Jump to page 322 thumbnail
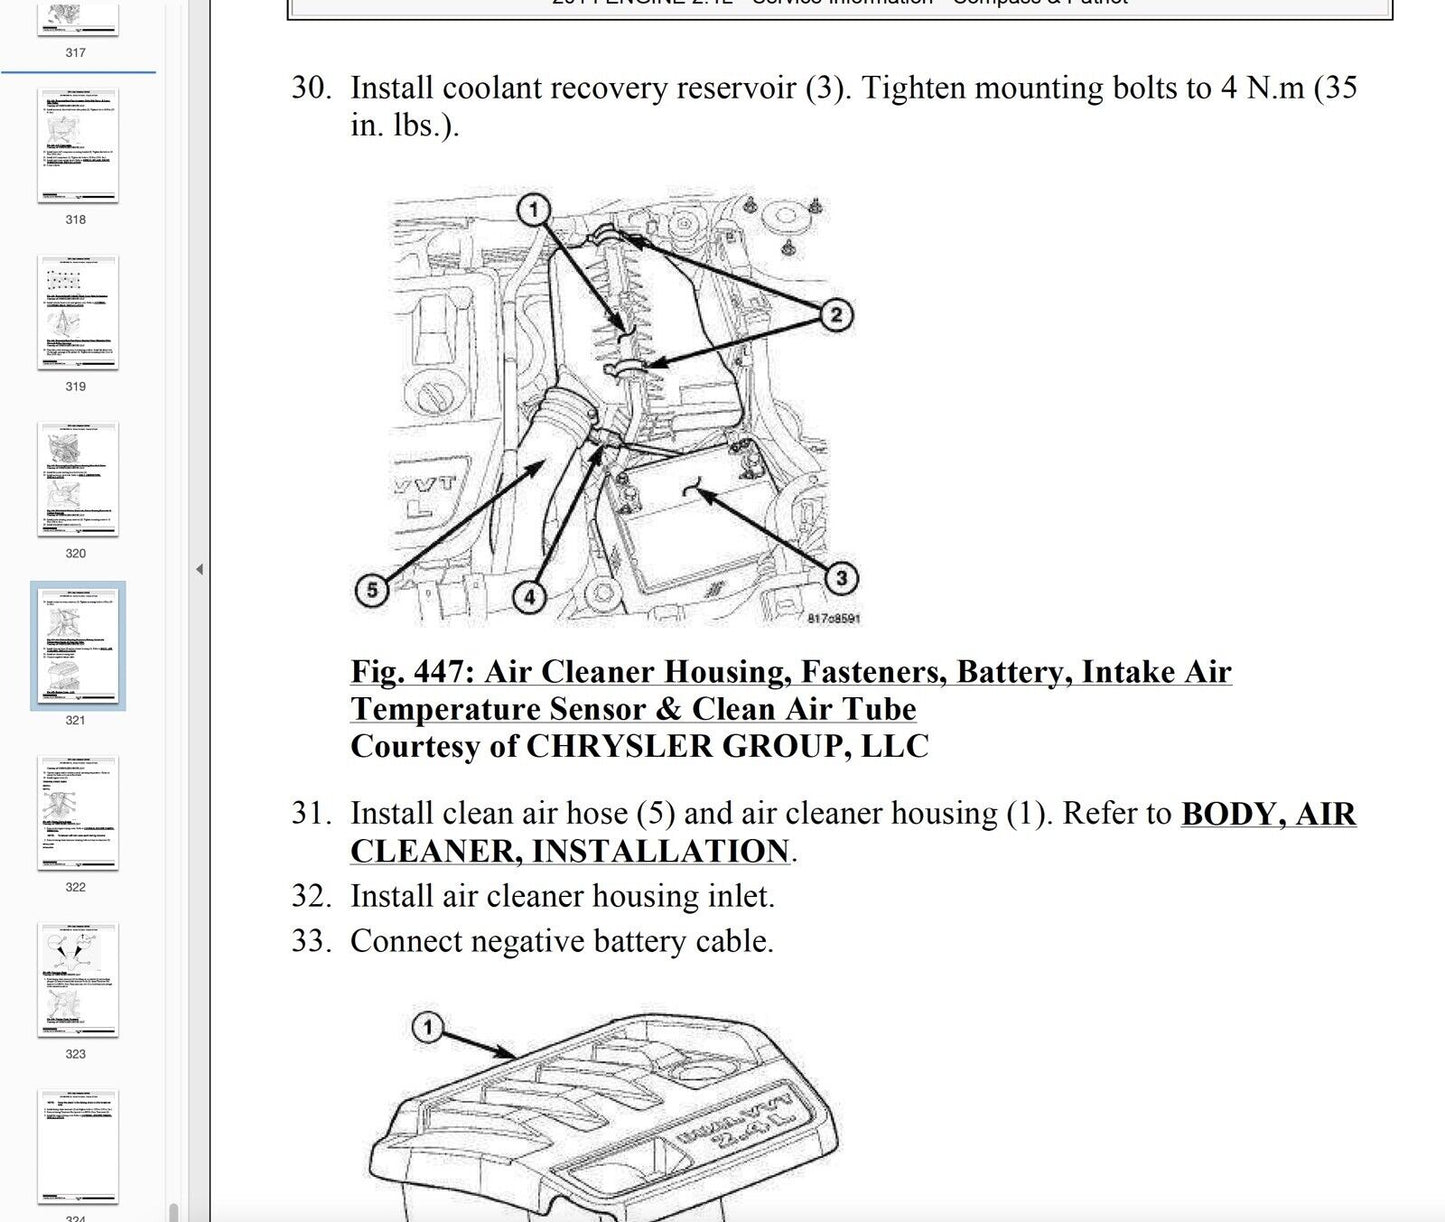Viewport: 1445px width, 1222px height. pos(78,813)
